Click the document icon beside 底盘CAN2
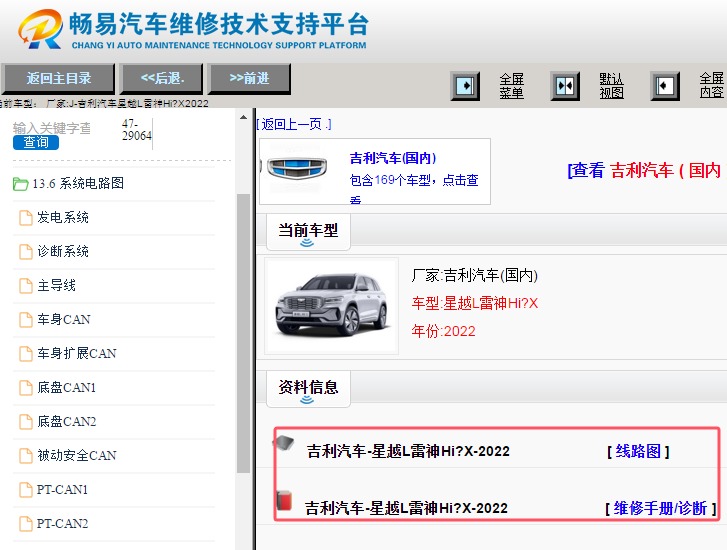Screen dimensions: 727x550 [26, 422]
